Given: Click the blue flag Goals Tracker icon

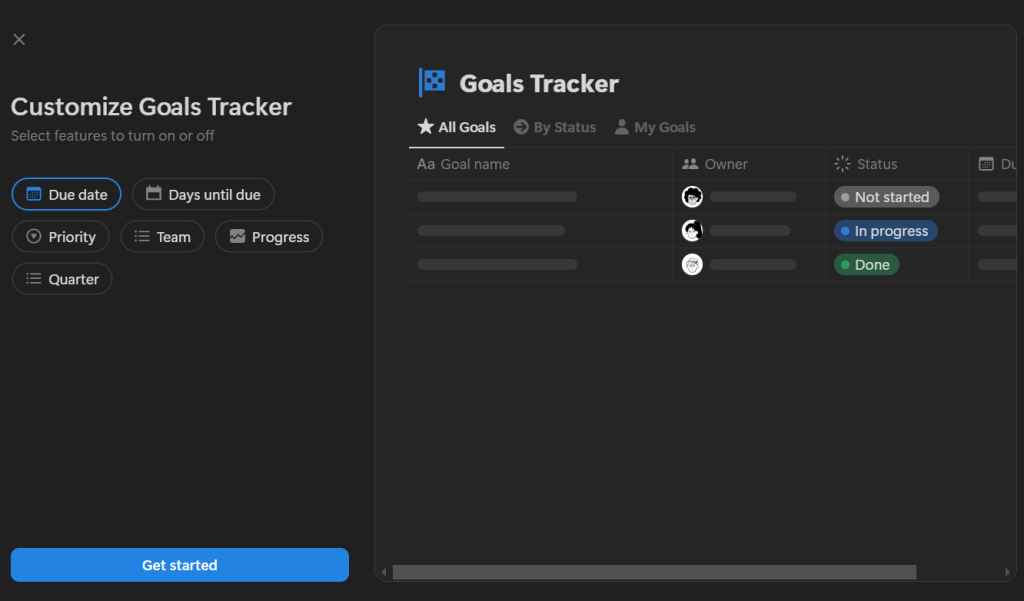Looking at the screenshot, I should [432, 83].
